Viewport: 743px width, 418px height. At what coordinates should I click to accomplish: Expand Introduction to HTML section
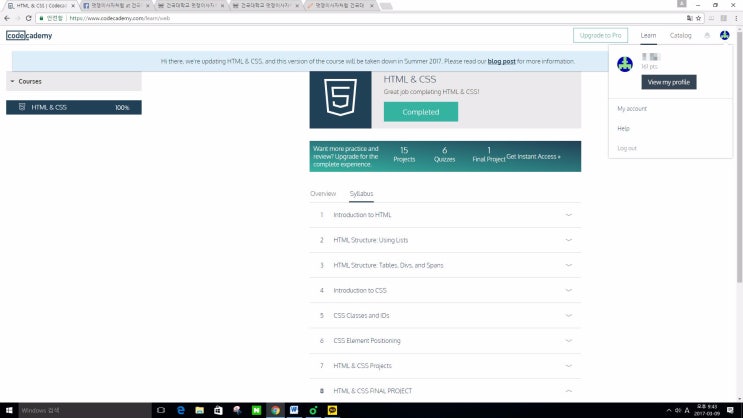(x=568, y=215)
